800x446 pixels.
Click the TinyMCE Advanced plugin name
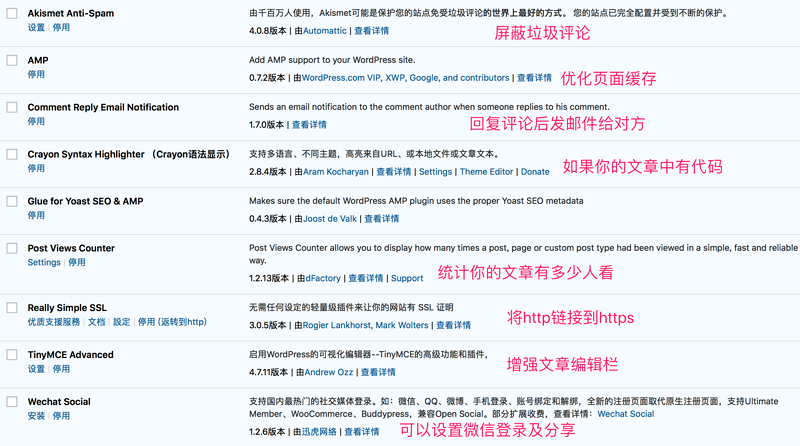coord(70,355)
